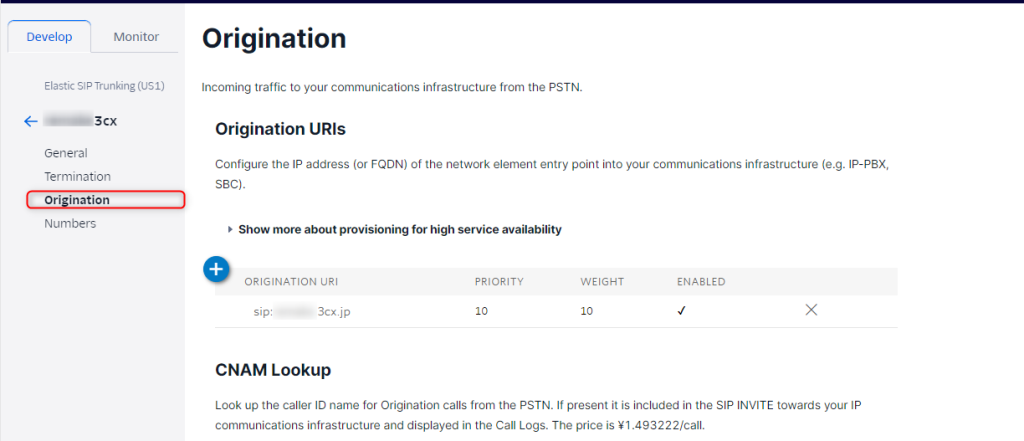1024x441 pixels.
Task: Click the priority value 10 in URI row
Action: (481, 311)
